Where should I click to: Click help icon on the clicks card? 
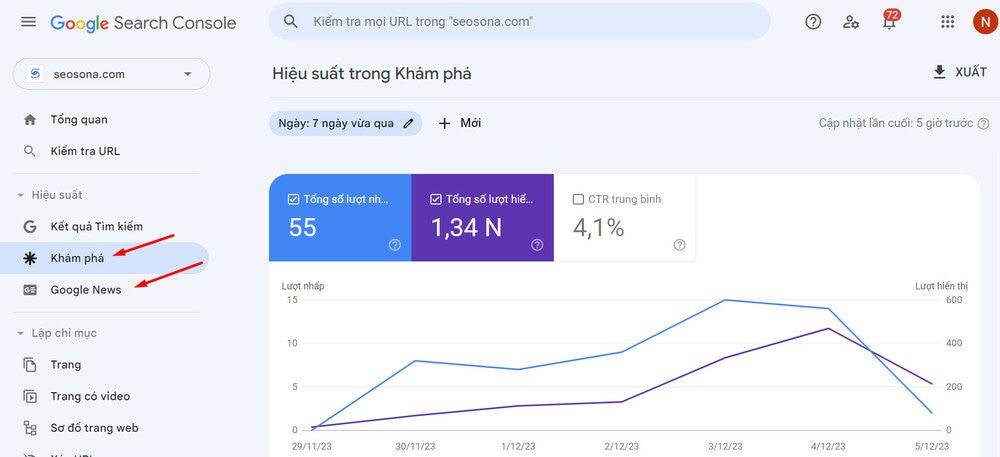(x=395, y=245)
